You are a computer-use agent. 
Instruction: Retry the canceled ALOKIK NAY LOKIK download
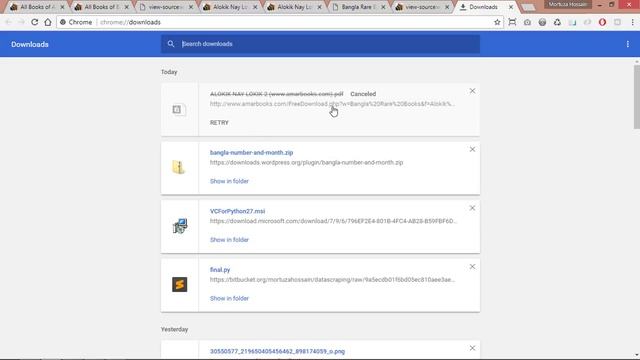click(x=219, y=122)
